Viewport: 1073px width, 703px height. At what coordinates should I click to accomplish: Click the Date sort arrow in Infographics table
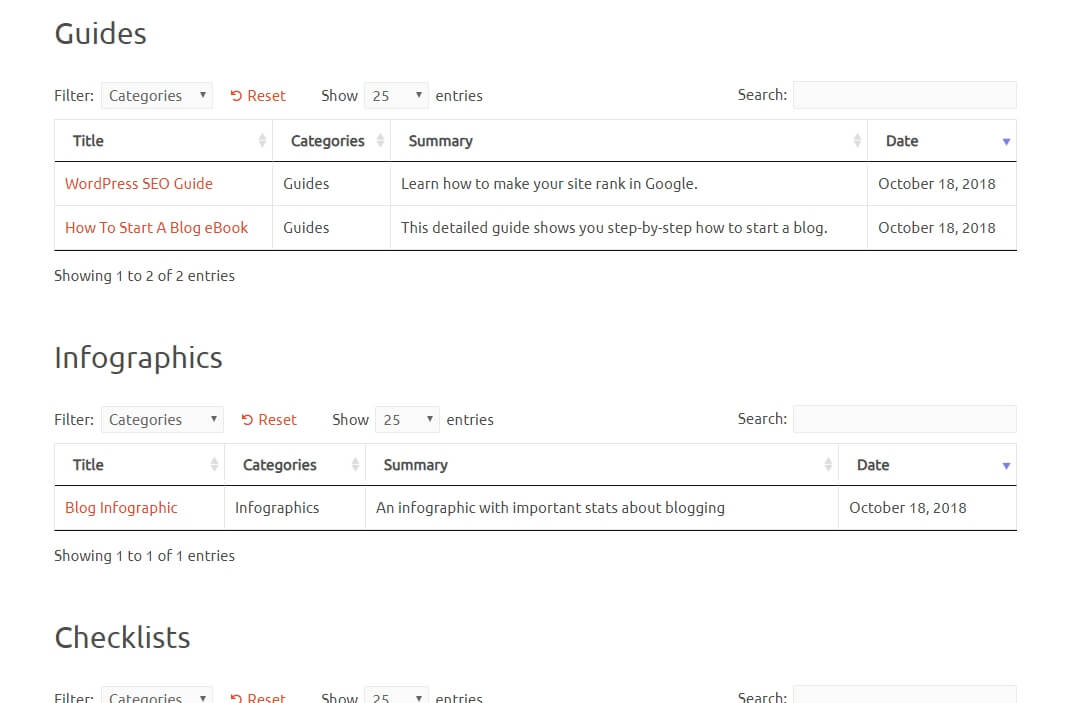[1005, 464]
